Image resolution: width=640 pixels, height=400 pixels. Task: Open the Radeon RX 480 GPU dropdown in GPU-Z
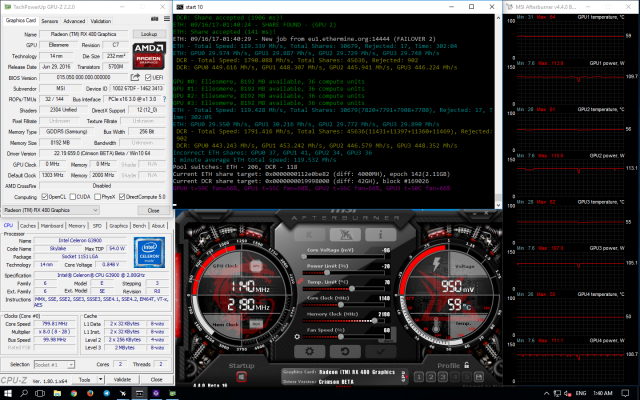point(51,210)
